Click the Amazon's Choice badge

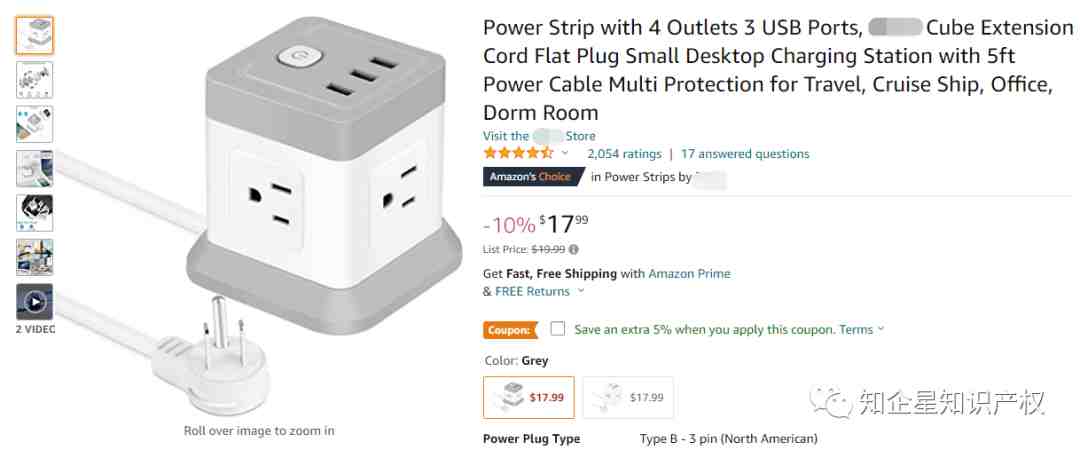(532, 176)
